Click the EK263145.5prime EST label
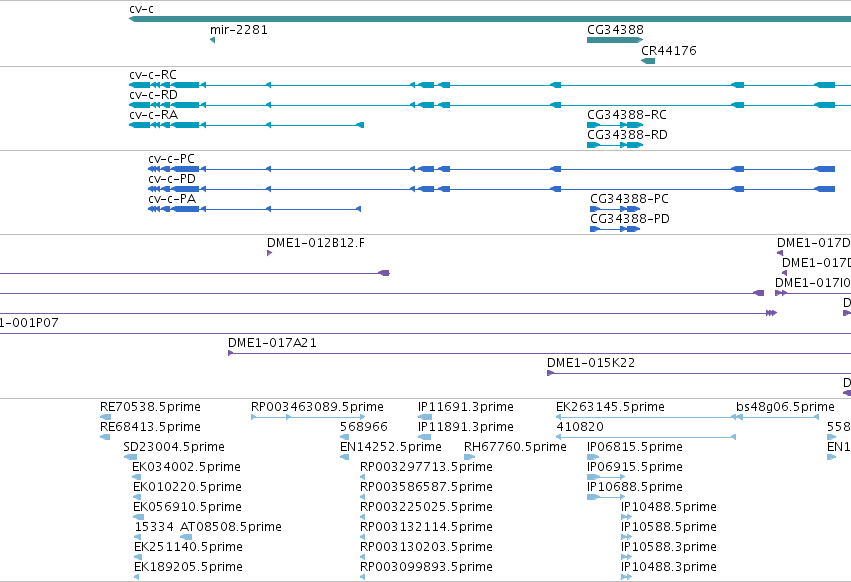The image size is (851, 582). [x=610, y=407]
